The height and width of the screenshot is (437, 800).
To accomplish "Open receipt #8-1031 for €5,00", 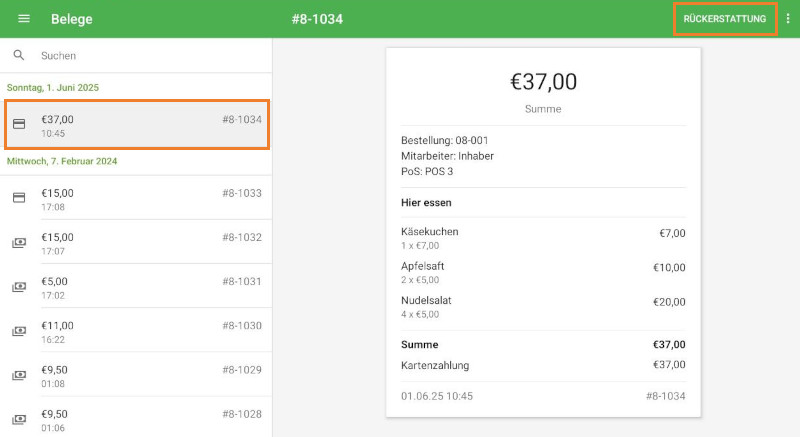I will (x=137, y=287).
